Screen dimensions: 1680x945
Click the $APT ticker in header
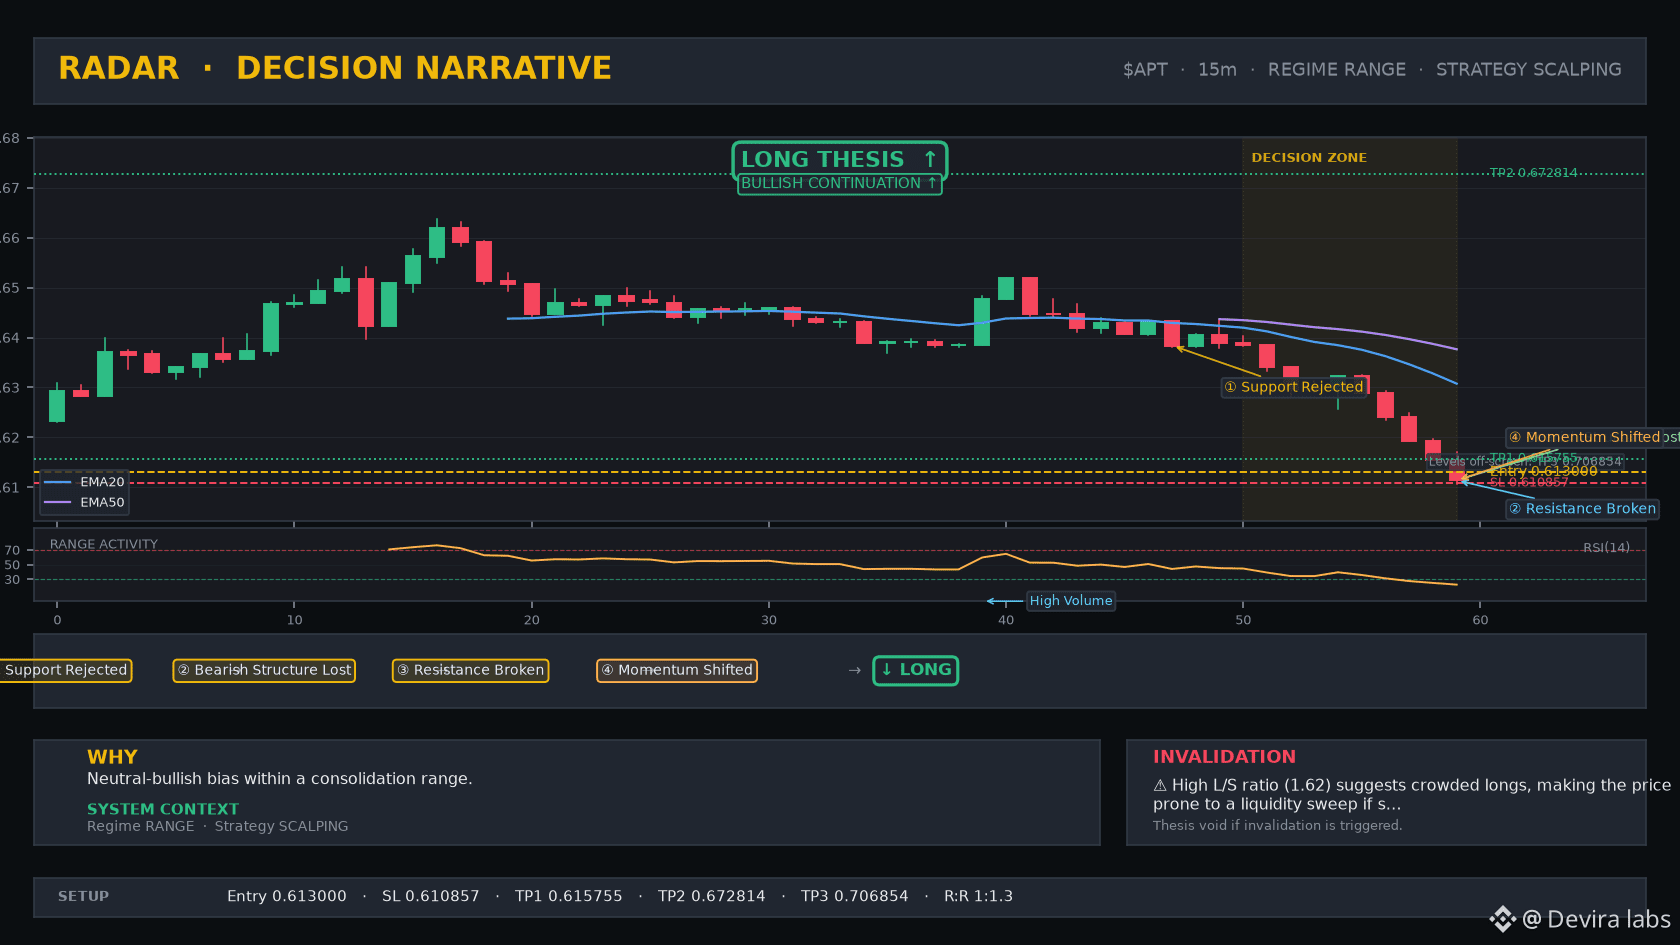[x=1145, y=70]
